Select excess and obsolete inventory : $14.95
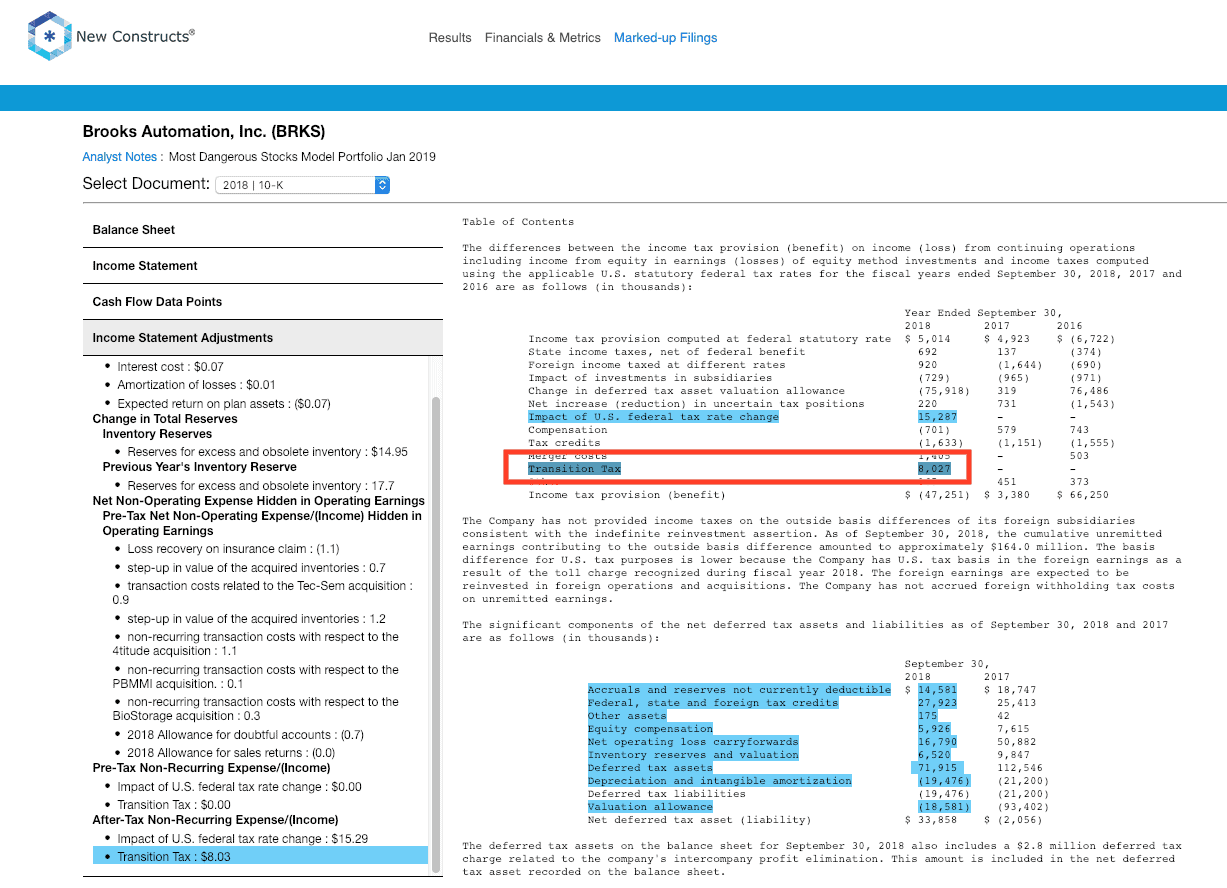This screenshot has height=888, width=1227. tap(267, 452)
